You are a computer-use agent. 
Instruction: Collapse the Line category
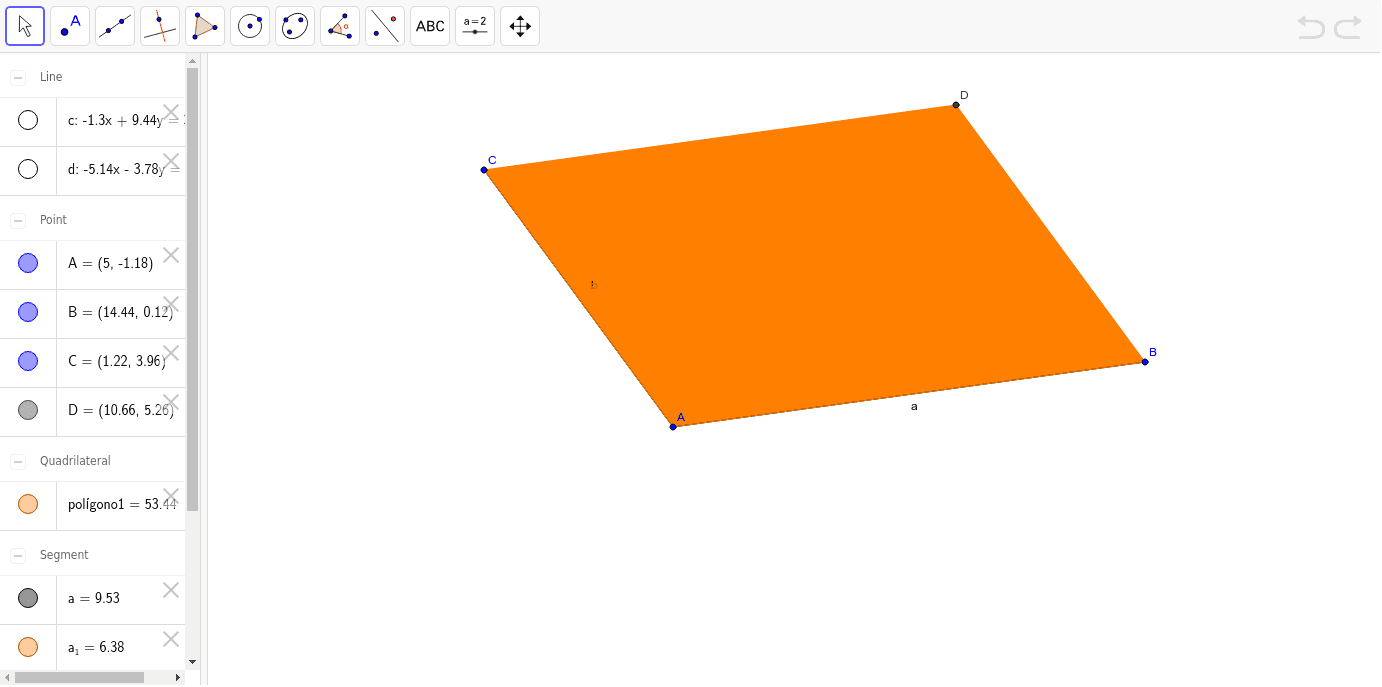(x=18, y=77)
